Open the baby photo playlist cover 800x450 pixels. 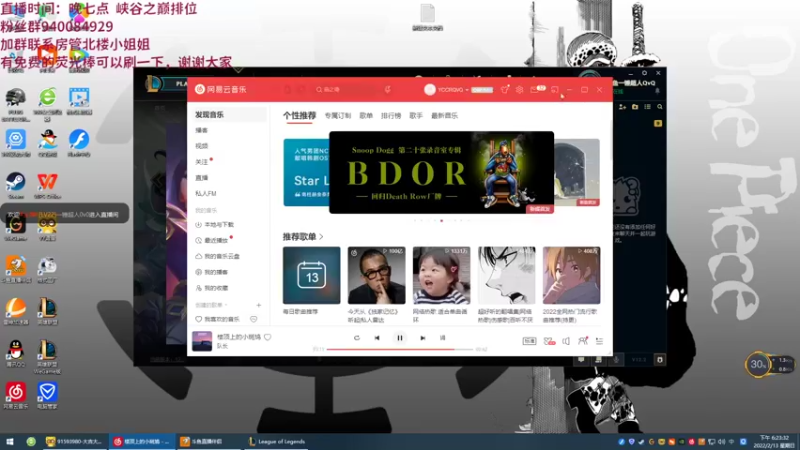[441, 276]
